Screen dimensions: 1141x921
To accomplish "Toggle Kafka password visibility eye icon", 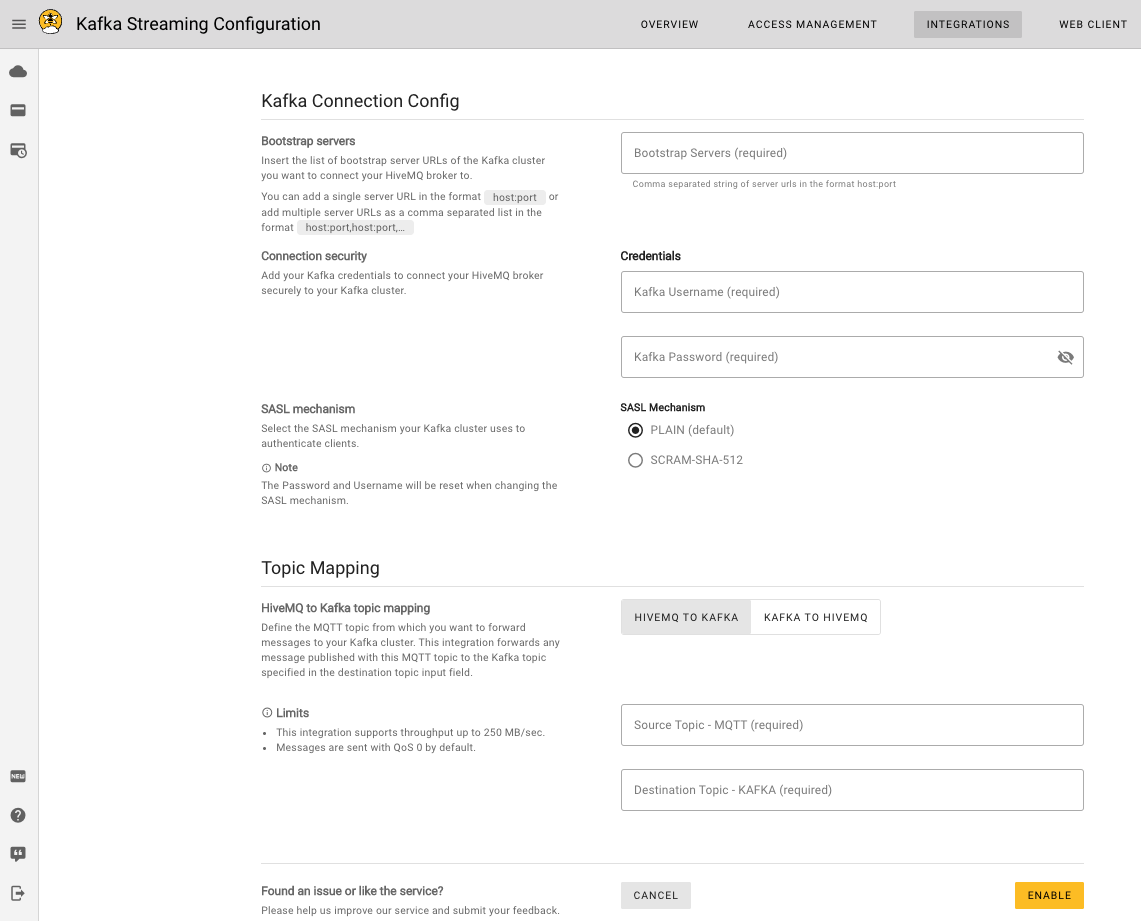I will pyautogui.click(x=1065, y=357).
